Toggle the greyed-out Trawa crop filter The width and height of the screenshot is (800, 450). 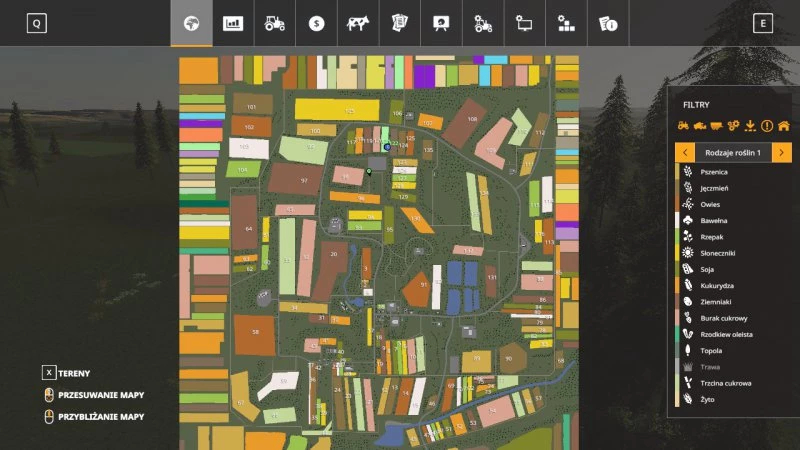(712, 367)
